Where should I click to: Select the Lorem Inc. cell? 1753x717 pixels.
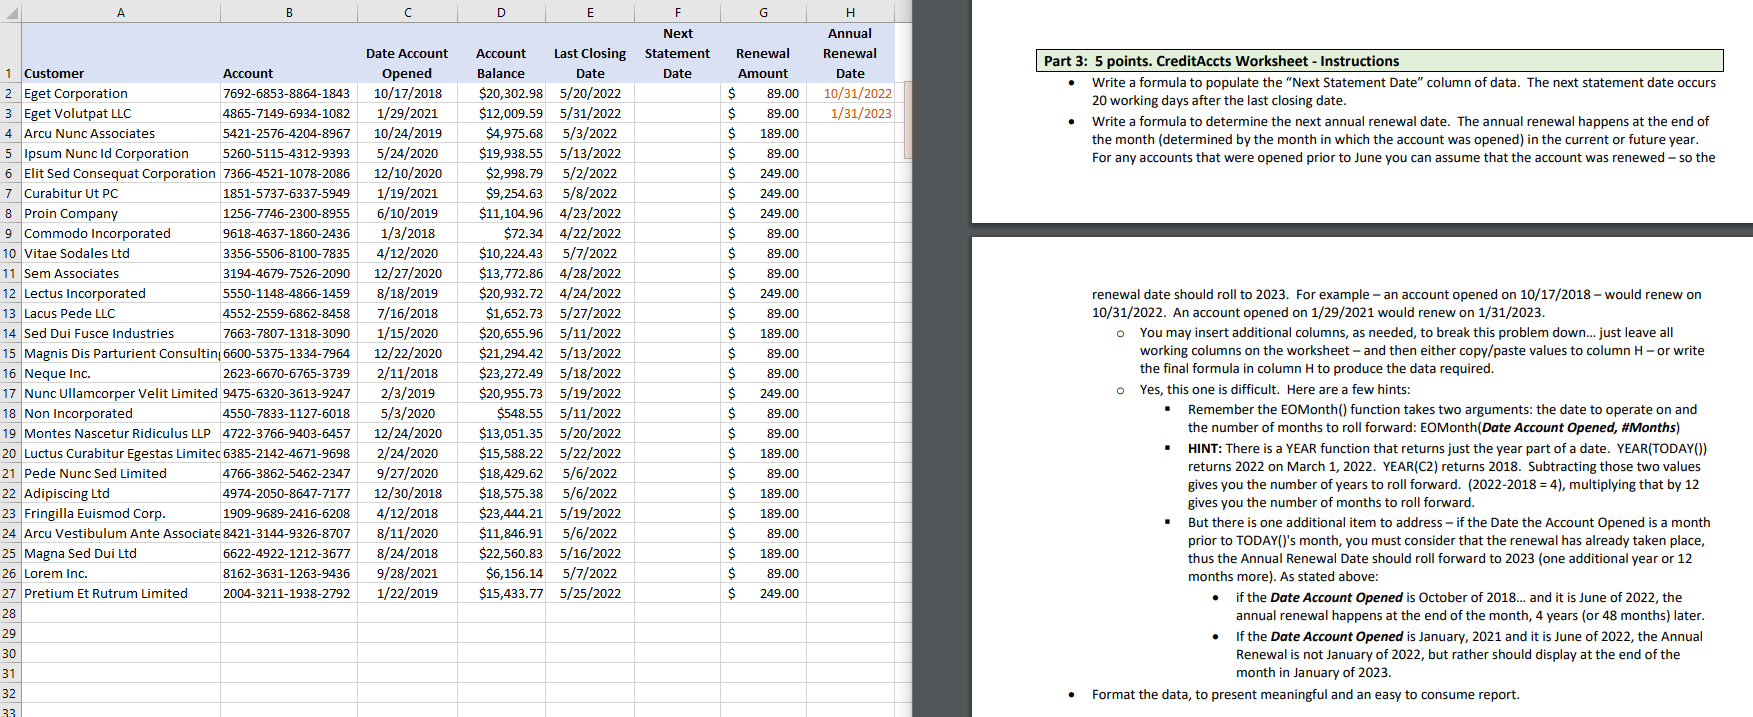121,573
